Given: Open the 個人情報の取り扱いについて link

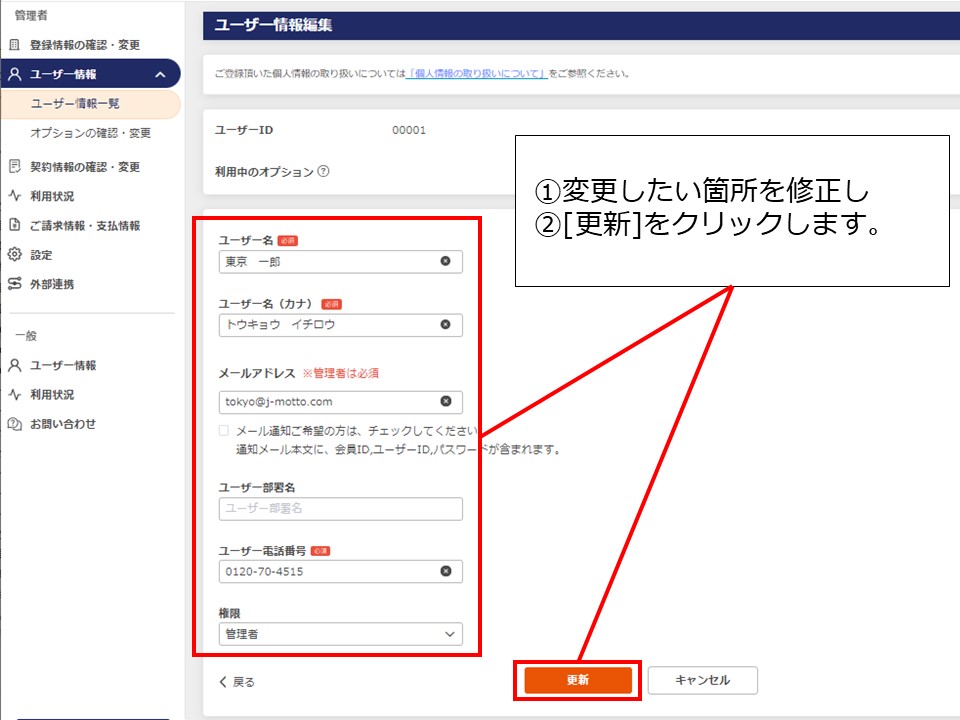Looking at the screenshot, I should coord(477,74).
